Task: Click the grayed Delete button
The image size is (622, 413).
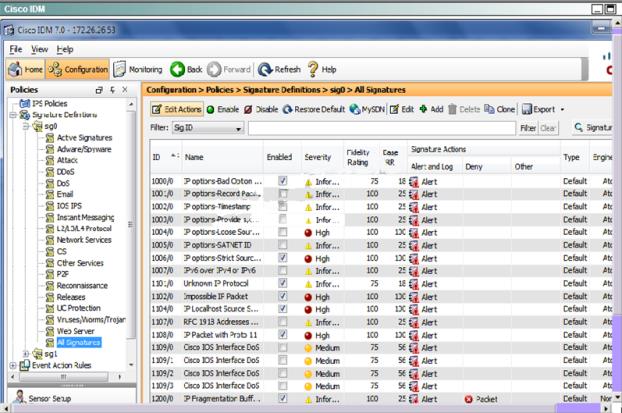Action: pyautogui.click(x=464, y=109)
